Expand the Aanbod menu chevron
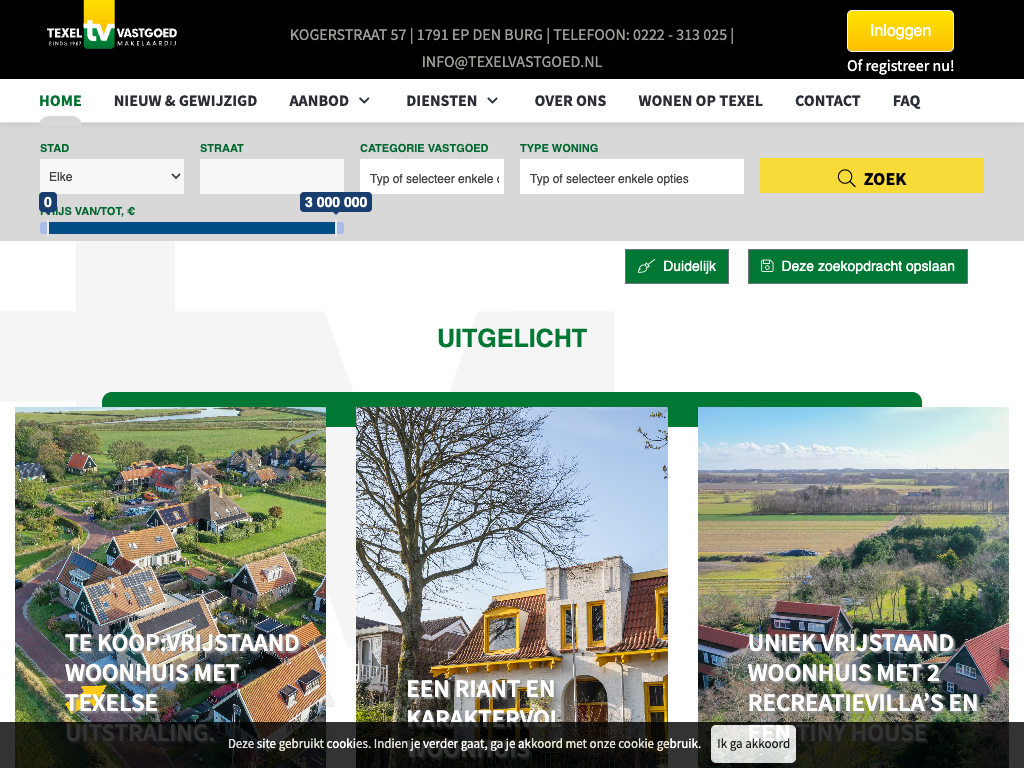 coord(364,101)
